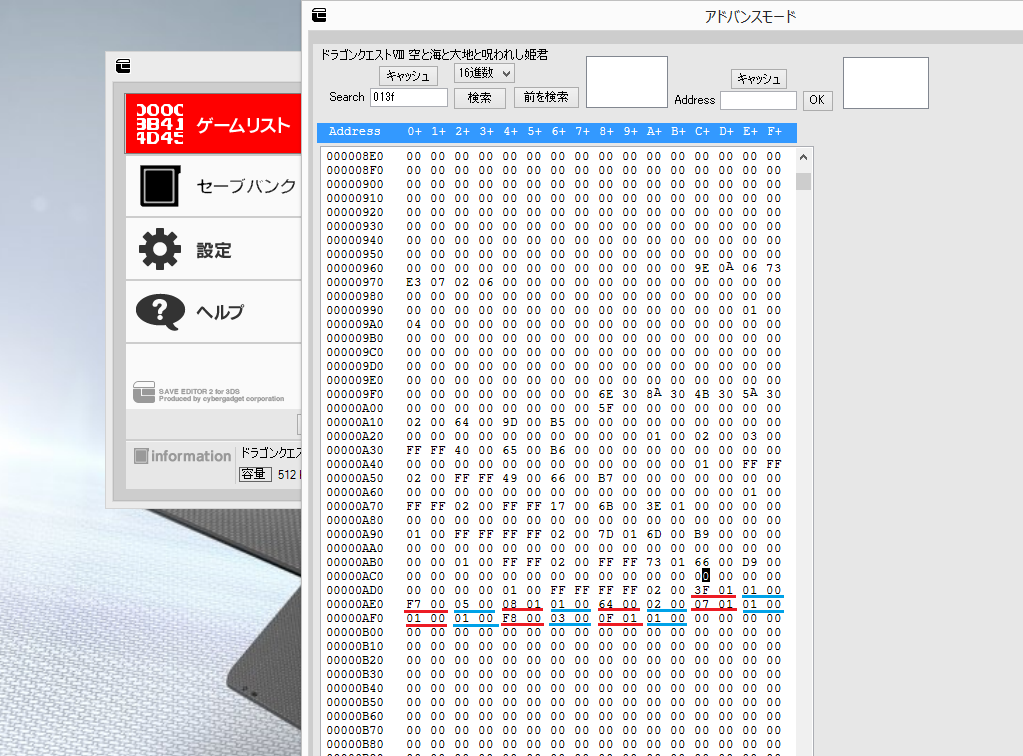The height and width of the screenshot is (756, 1023).
Task: Open the ゲームリスト menu entry
Action: (213, 124)
